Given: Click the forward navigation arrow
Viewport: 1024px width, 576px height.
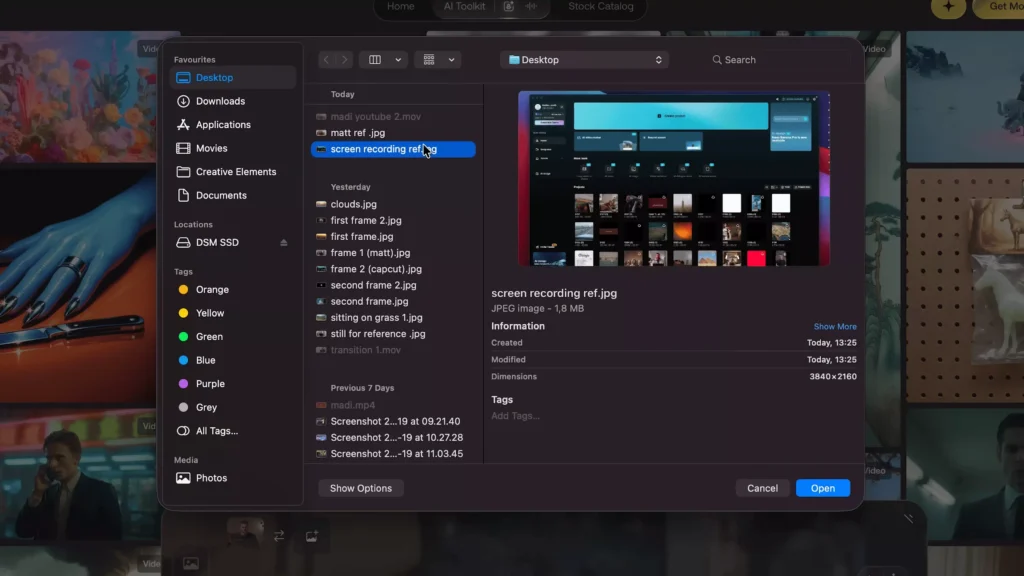Looking at the screenshot, I should click(345, 59).
